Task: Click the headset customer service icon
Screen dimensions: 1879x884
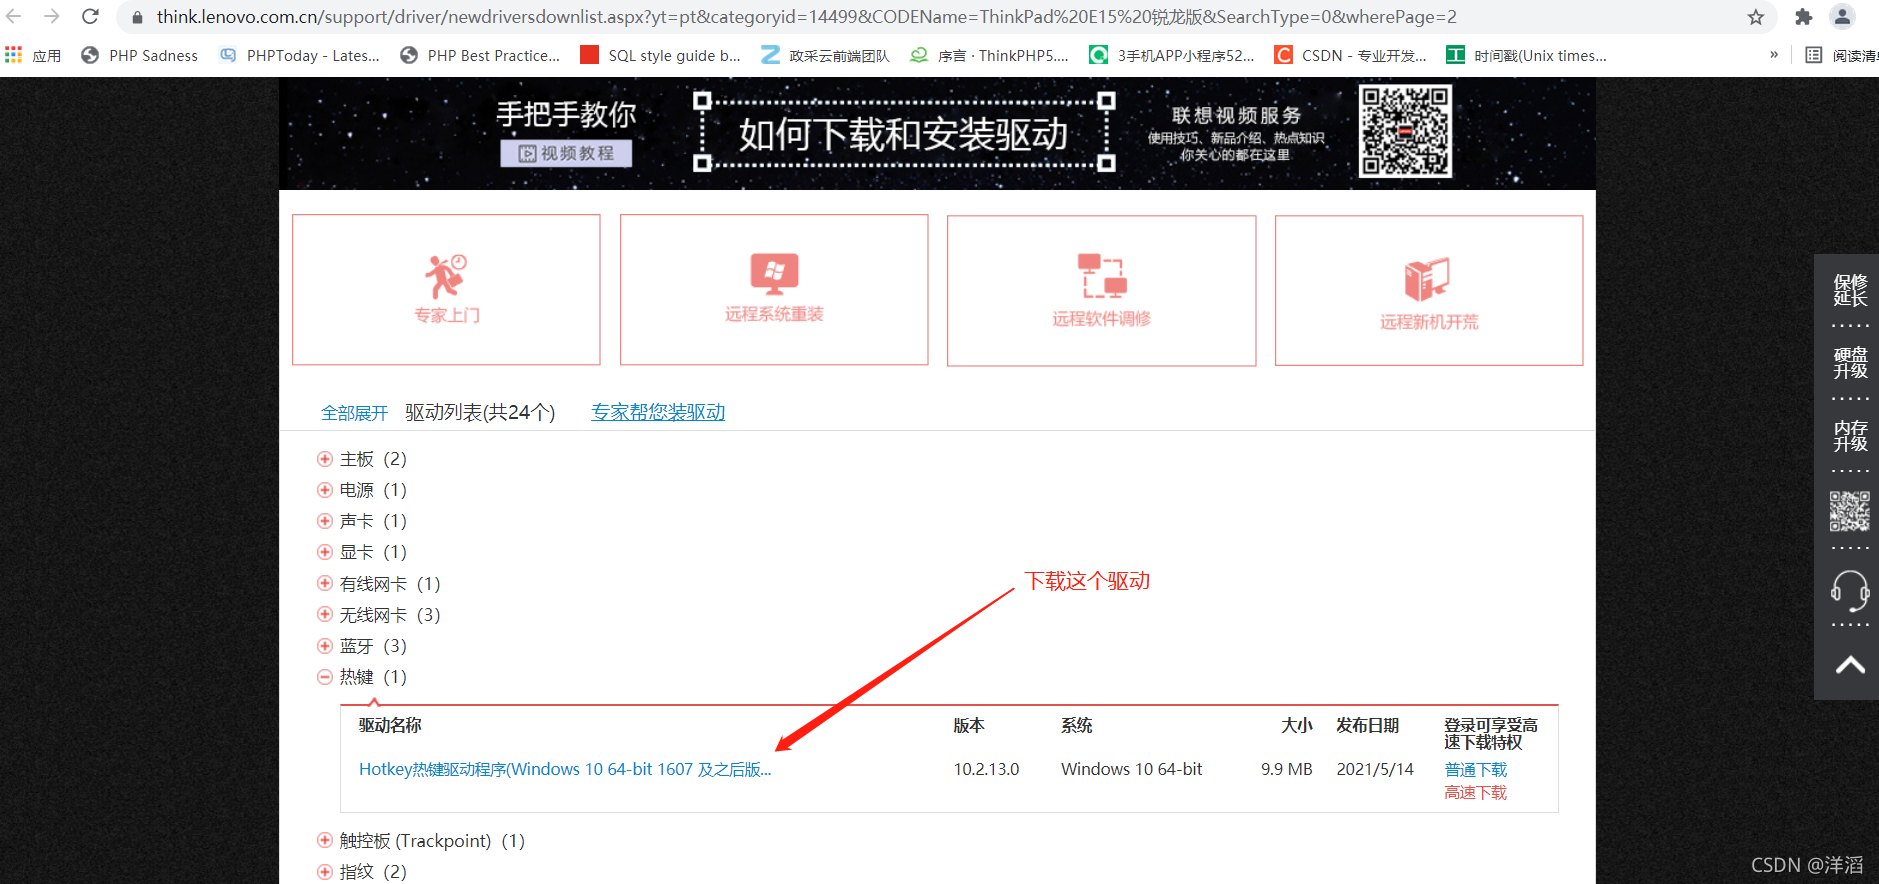Action: point(1850,590)
